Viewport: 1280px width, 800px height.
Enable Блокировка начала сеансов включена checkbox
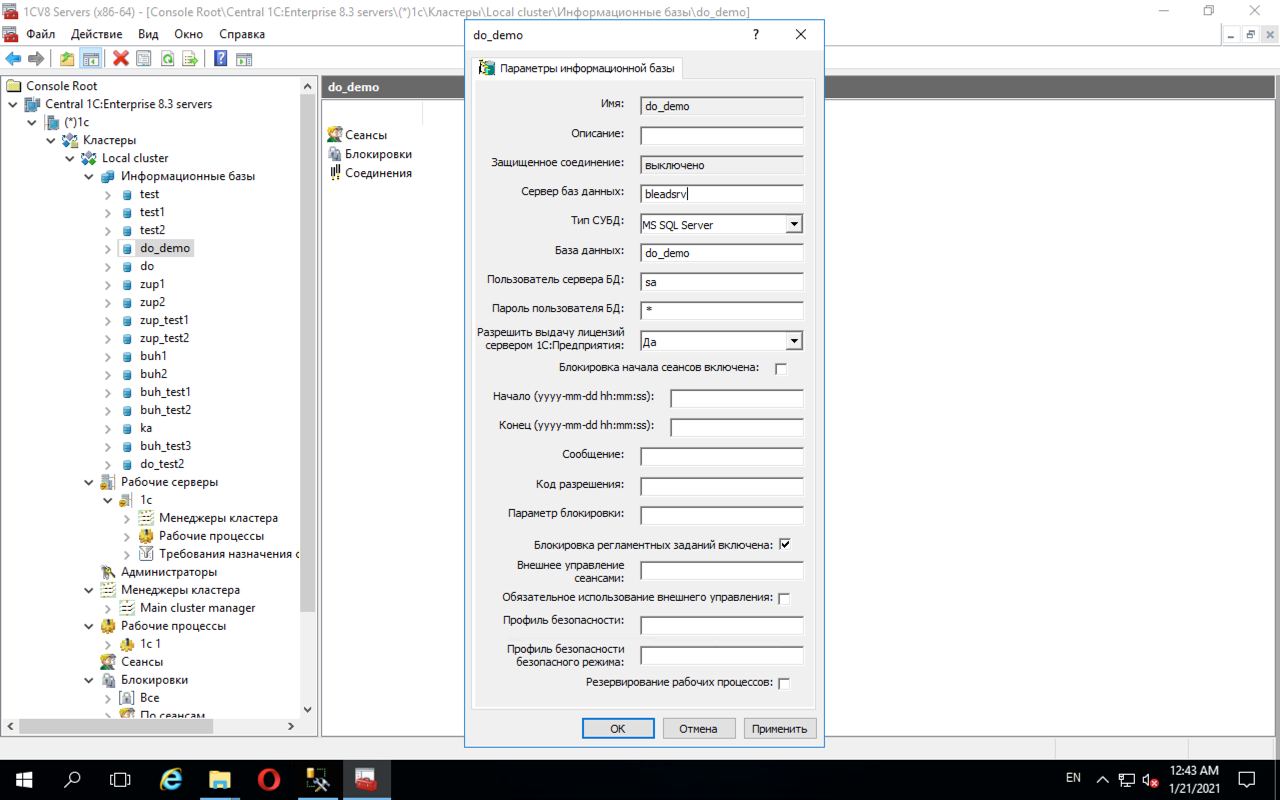pyautogui.click(x=782, y=368)
